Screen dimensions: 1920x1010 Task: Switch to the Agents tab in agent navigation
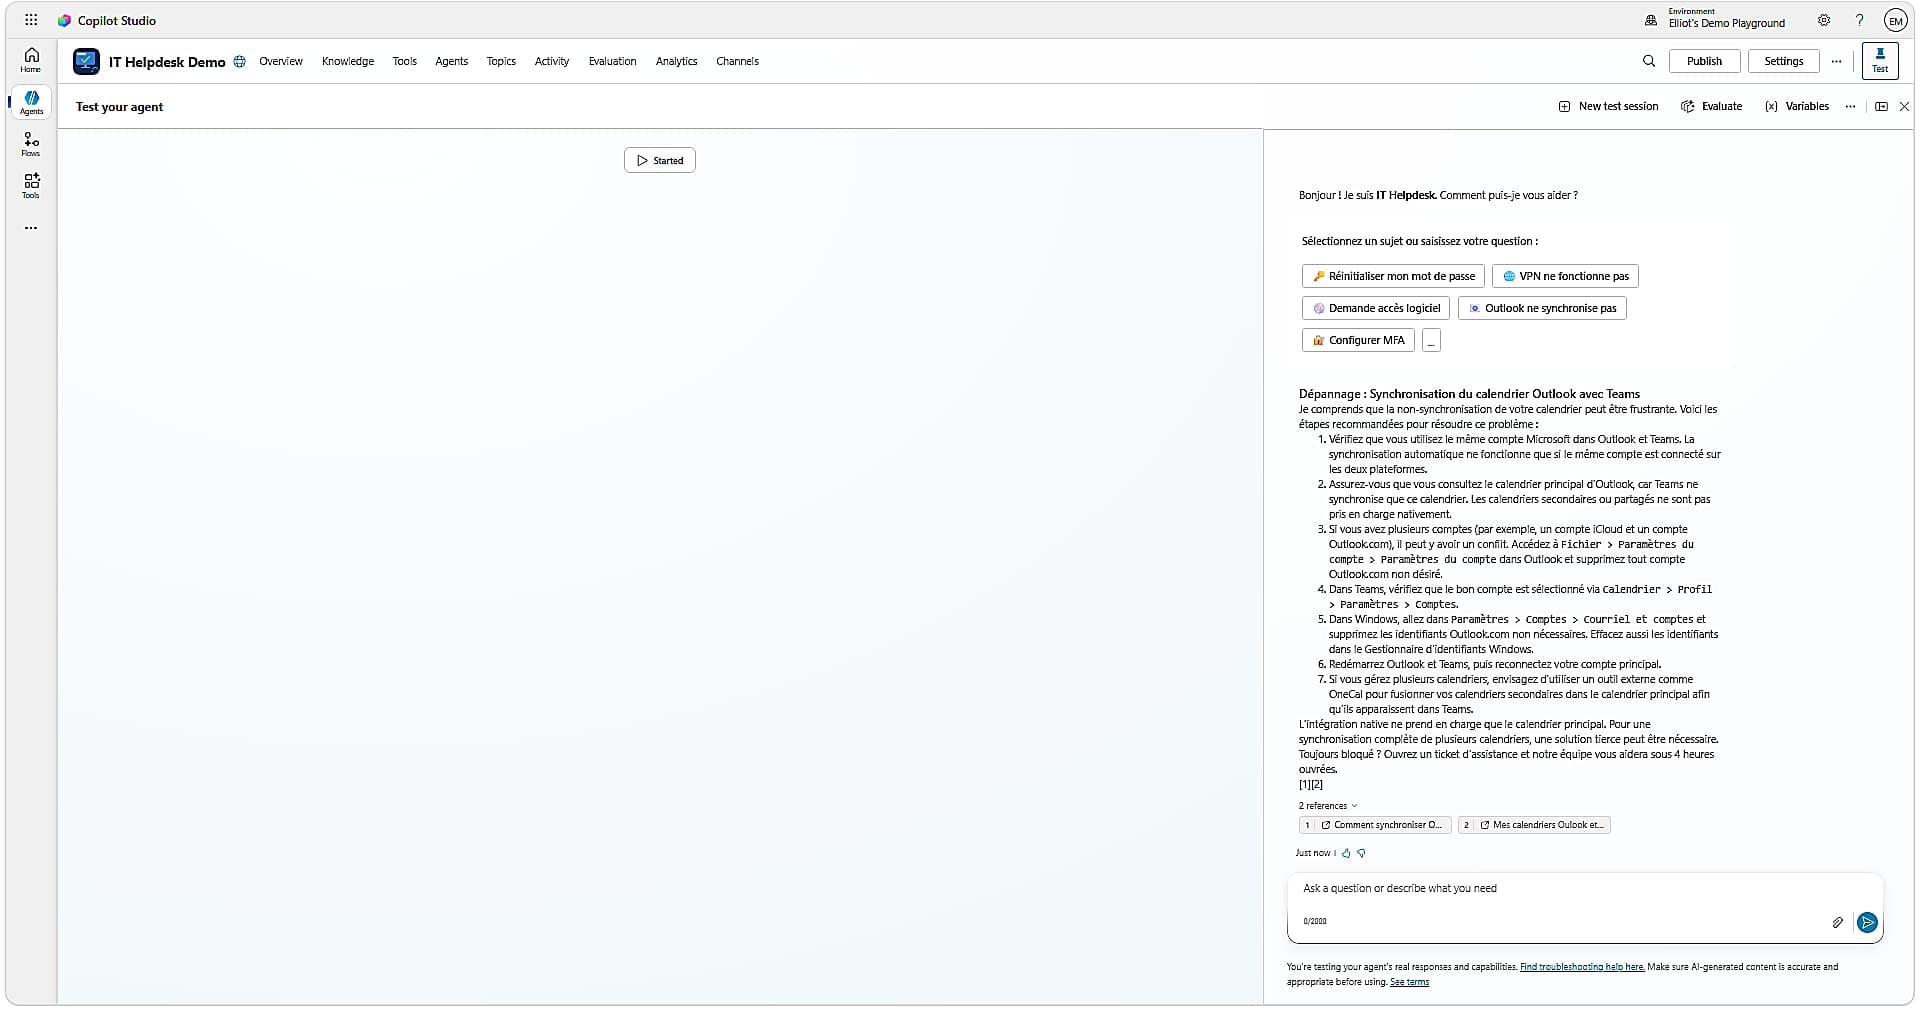[452, 61]
